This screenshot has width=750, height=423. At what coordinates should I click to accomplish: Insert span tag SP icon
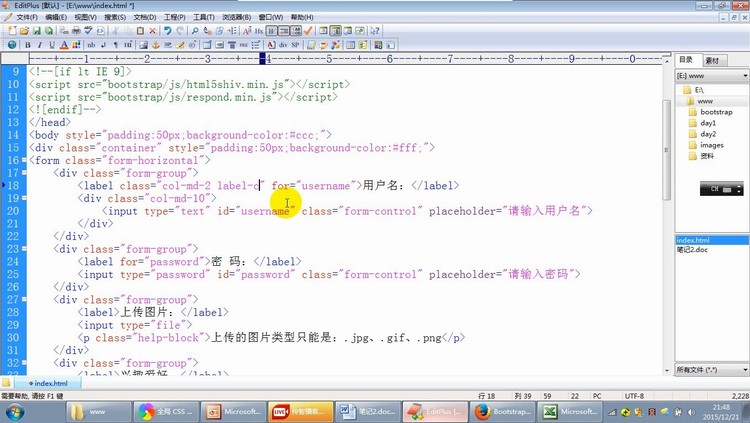(x=295, y=45)
